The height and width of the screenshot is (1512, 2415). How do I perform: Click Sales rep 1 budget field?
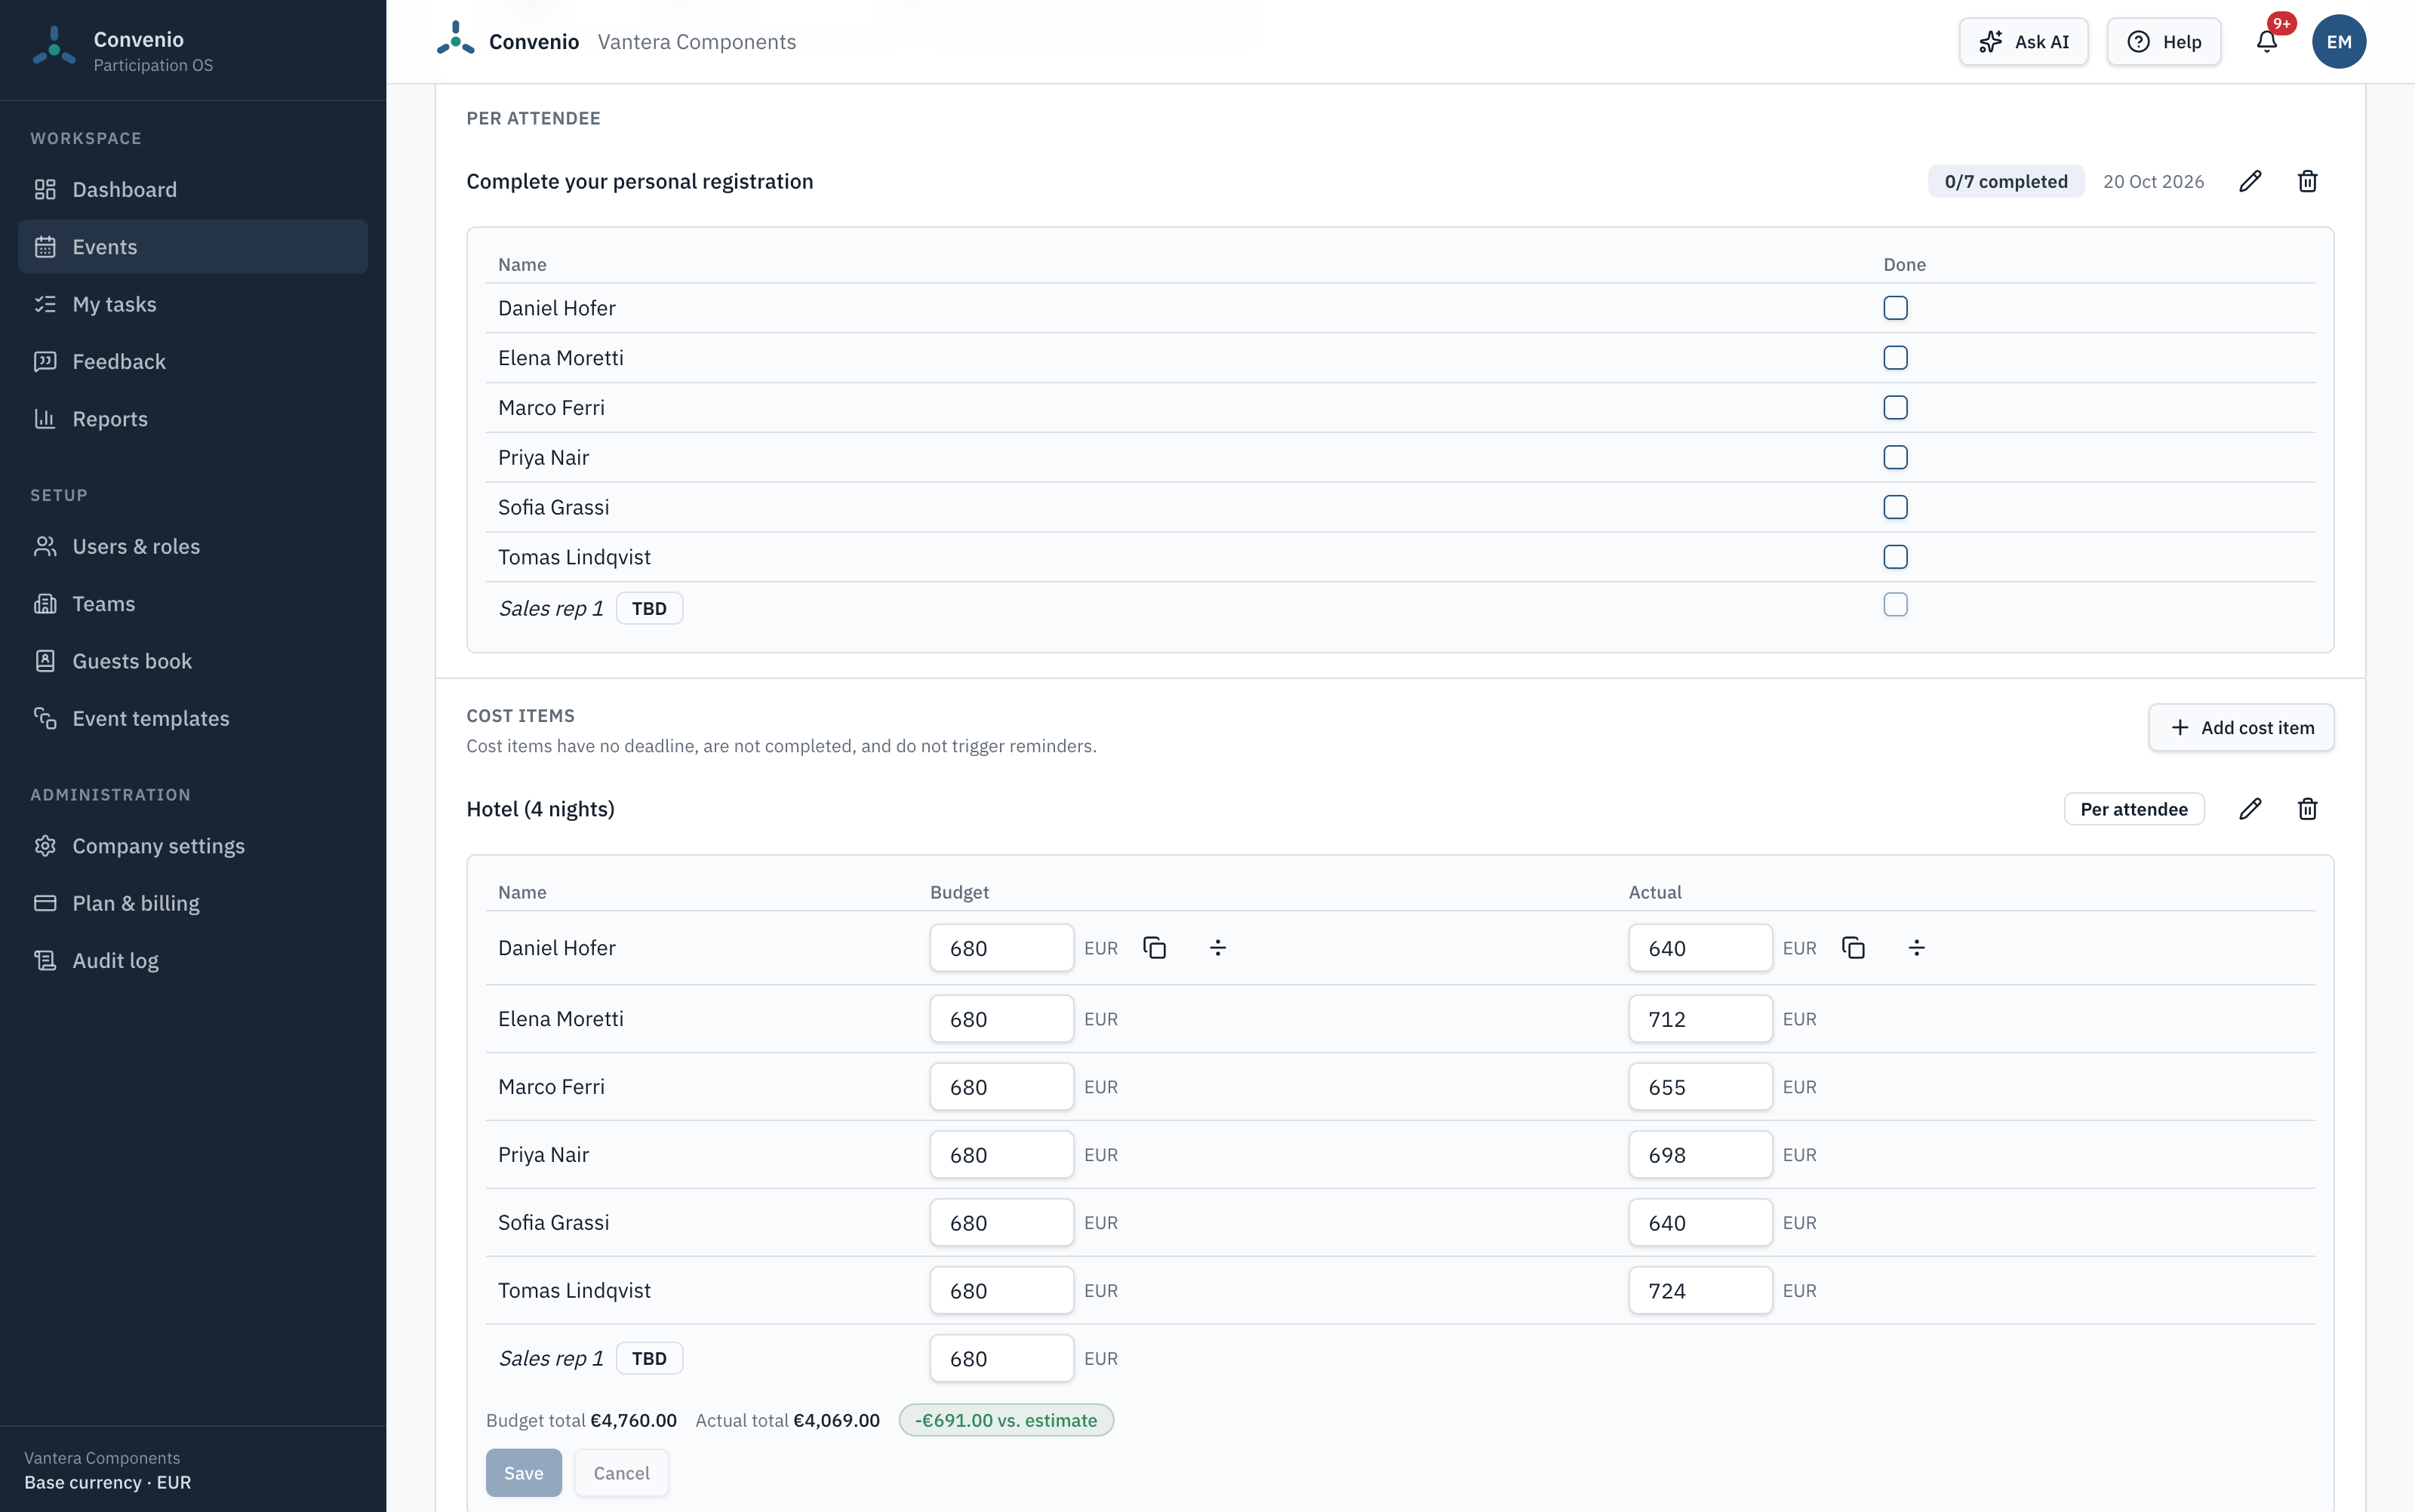pos(1001,1359)
